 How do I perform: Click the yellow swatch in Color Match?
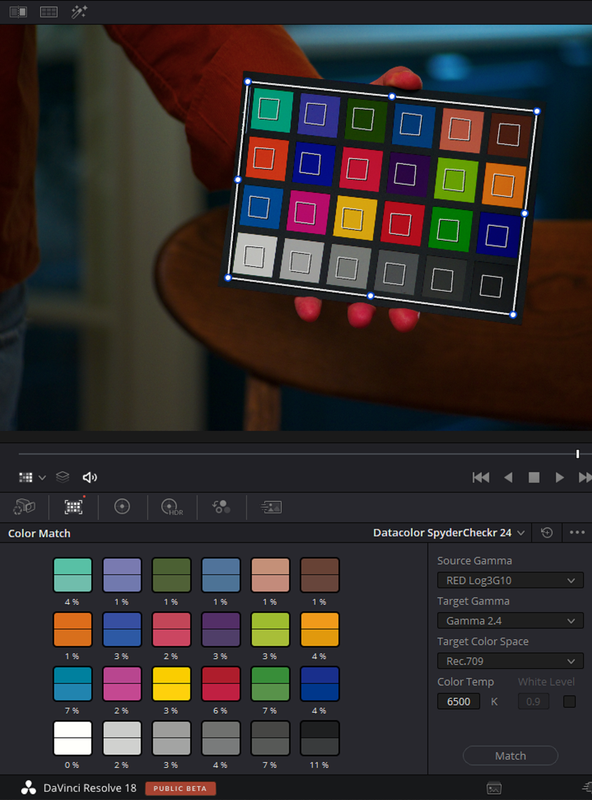[x=171, y=684]
